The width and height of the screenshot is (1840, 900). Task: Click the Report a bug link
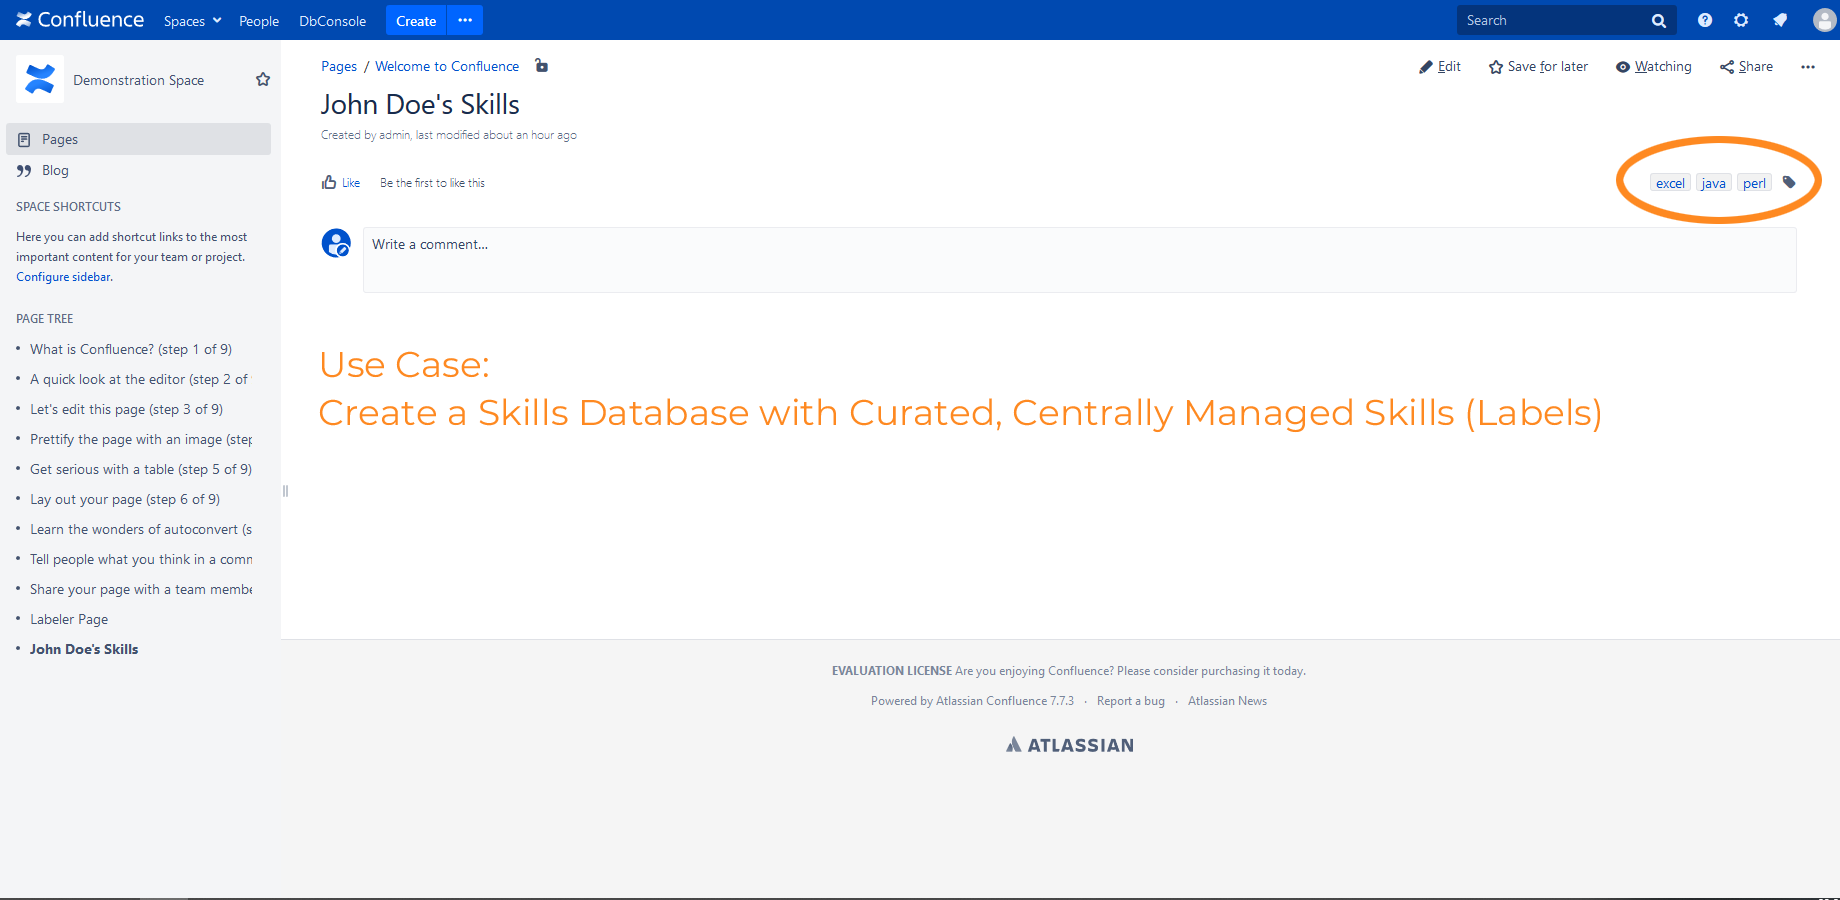1131,701
